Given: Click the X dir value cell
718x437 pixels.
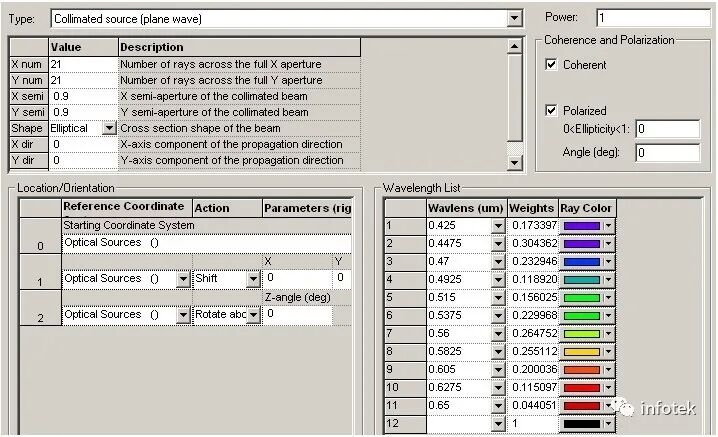Looking at the screenshot, I should click(x=83, y=144).
